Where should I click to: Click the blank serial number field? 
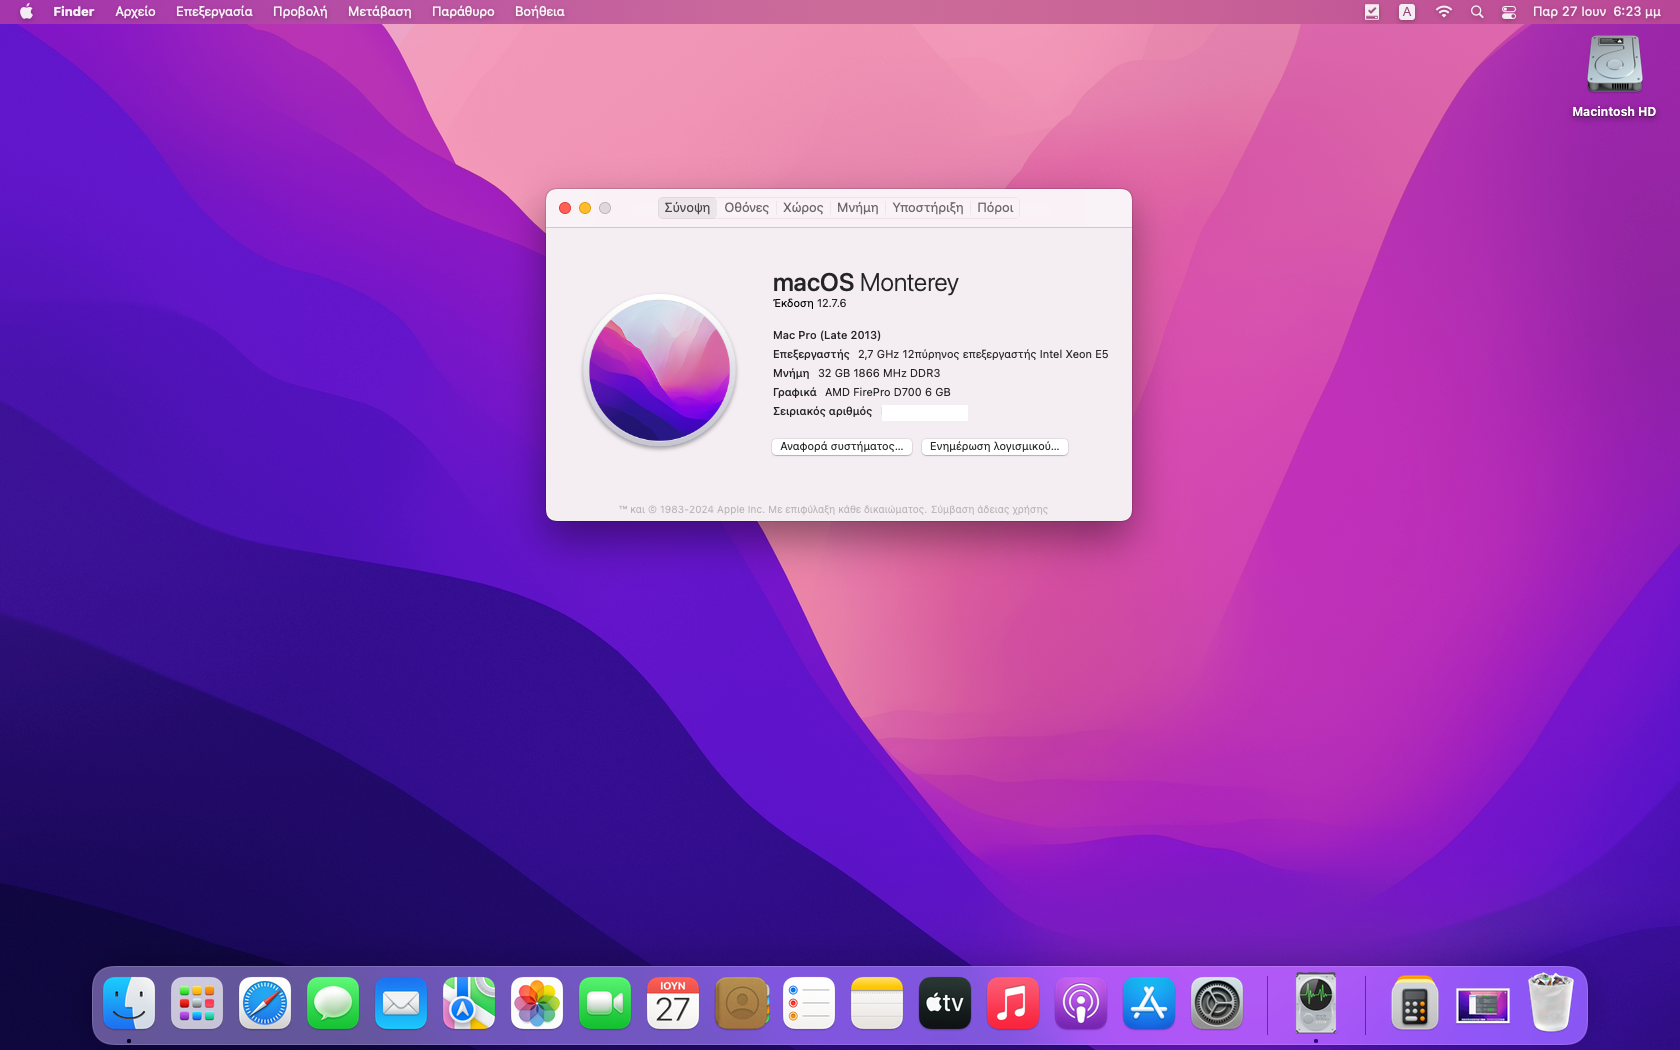[924, 412]
